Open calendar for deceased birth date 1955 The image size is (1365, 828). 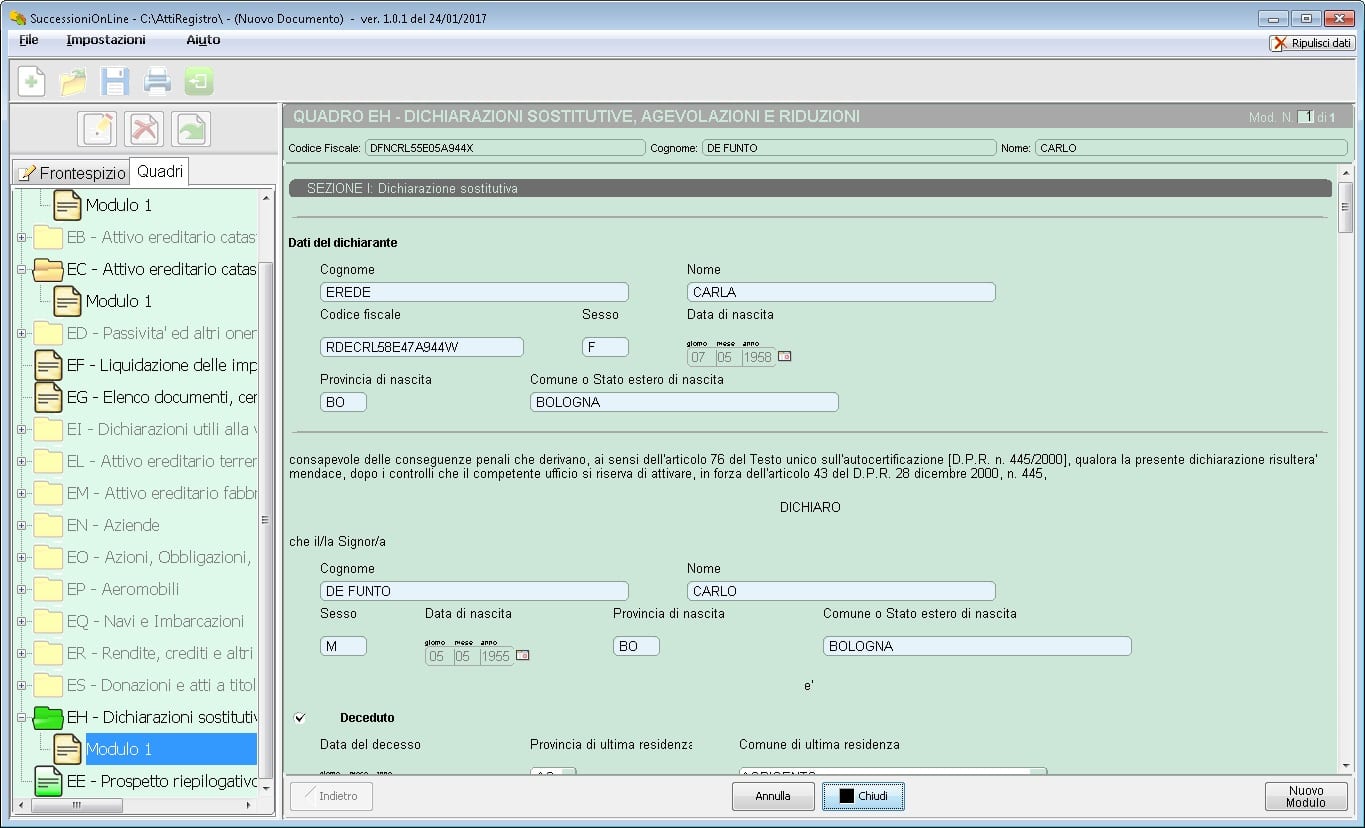(x=523, y=656)
